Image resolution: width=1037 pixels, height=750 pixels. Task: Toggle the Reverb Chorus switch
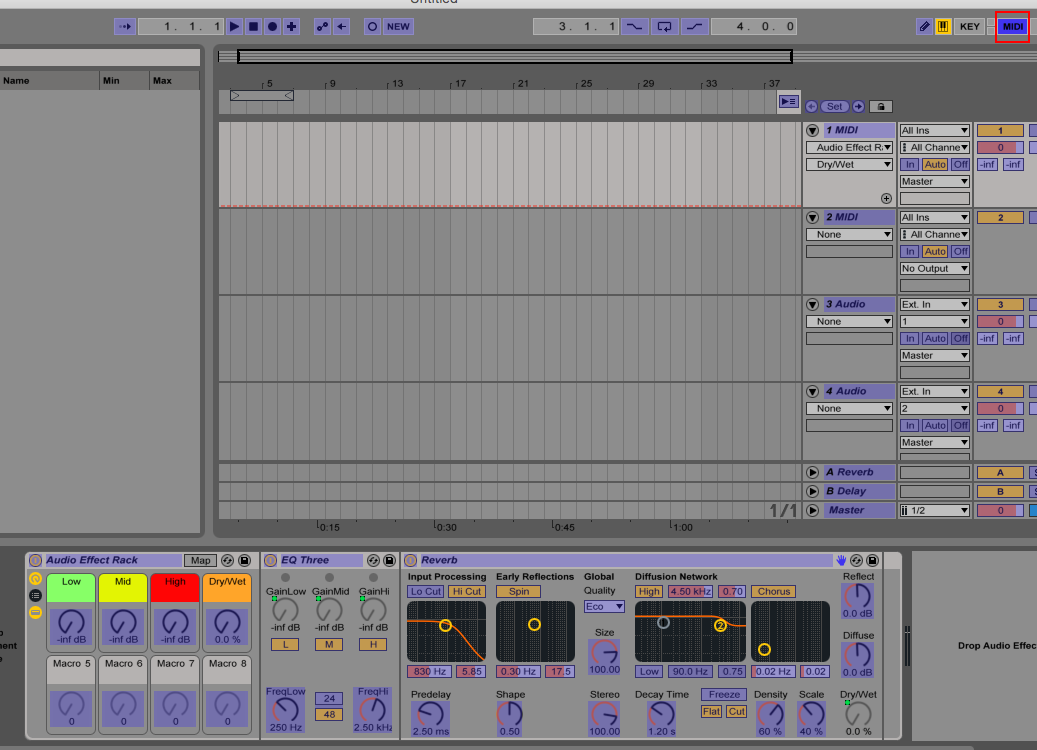(774, 591)
